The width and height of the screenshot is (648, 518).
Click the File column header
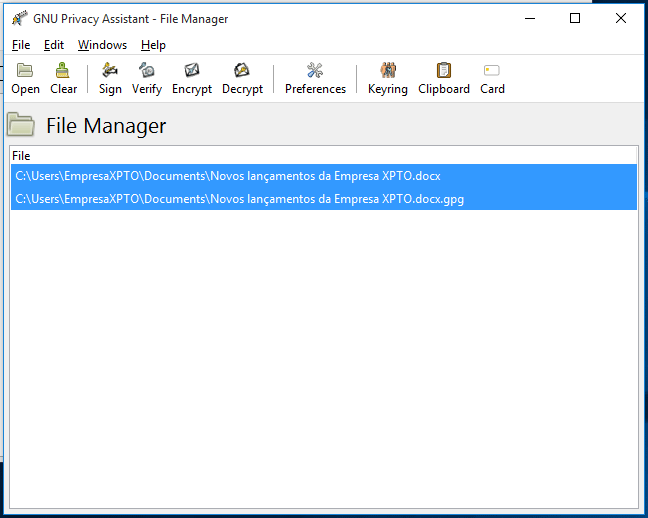tap(324, 156)
